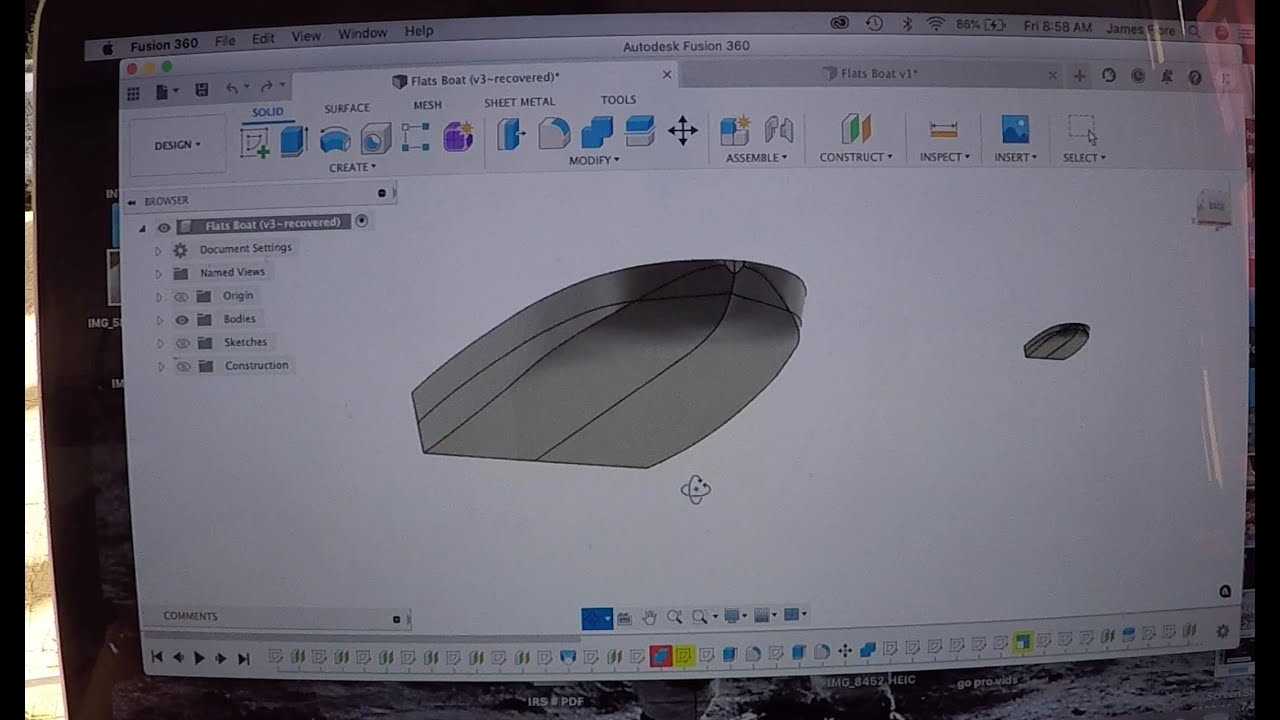This screenshot has width=1280, height=720.
Task: Click the ViewCube in the corner
Action: point(1214,207)
